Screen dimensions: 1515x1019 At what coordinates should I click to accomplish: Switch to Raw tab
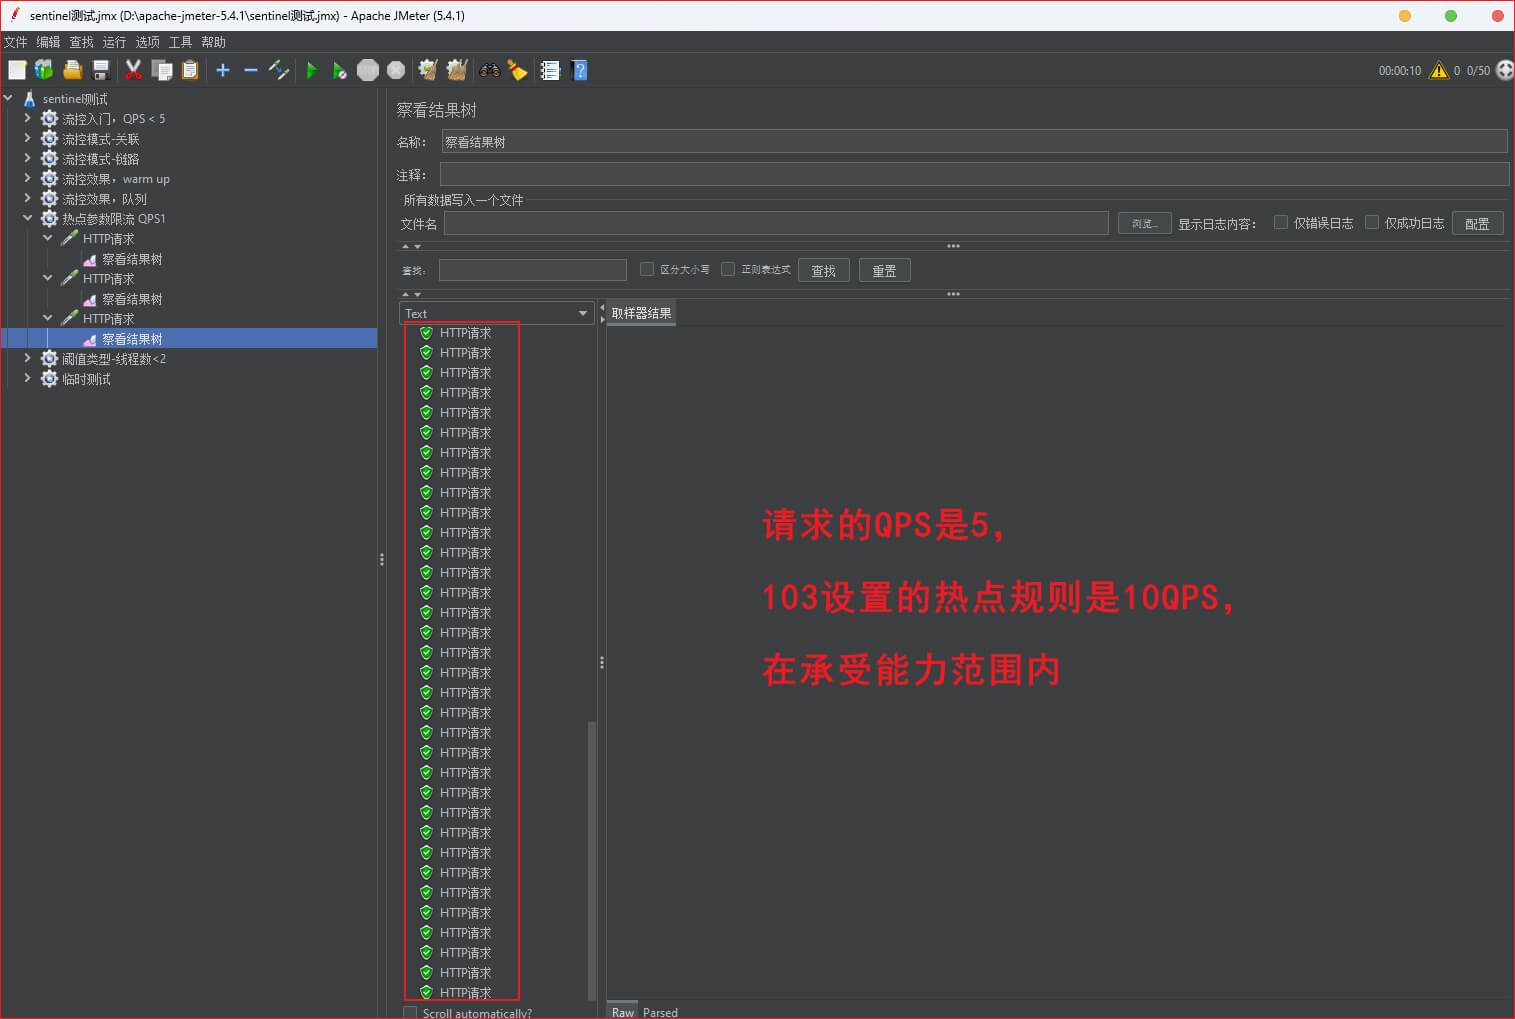[623, 1012]
